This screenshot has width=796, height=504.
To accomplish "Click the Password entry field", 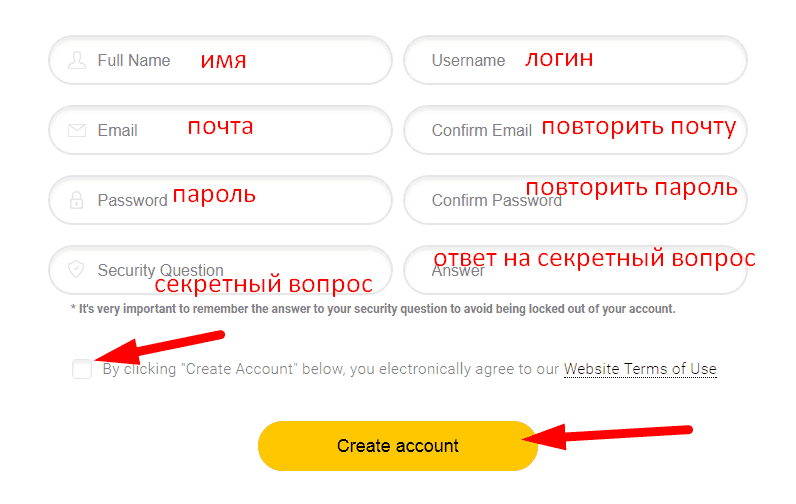I will 220,200.
